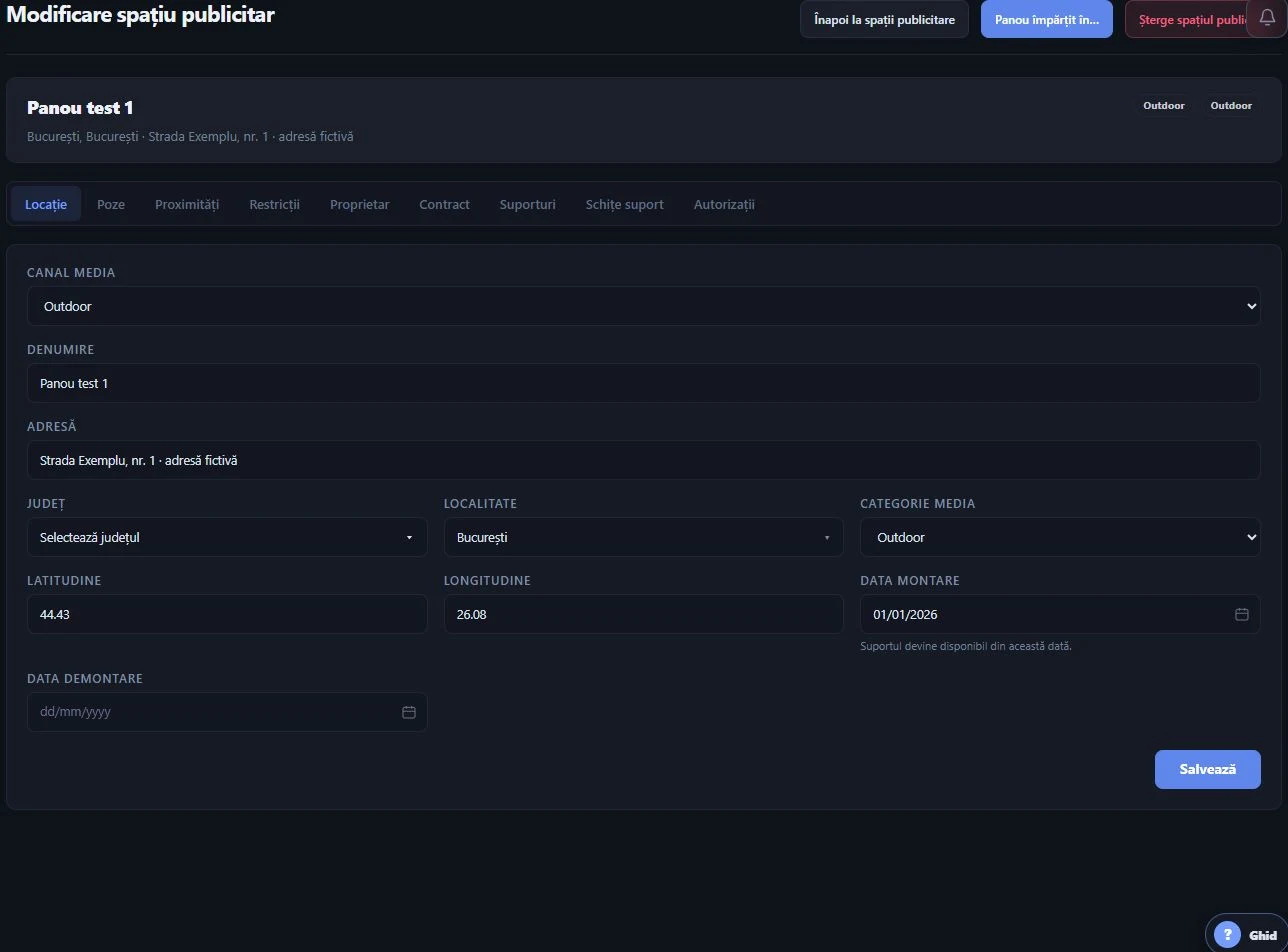This screenshot has height=952, width=1288.
Task: Click the Salvează button
Action: click(1207, 769)
